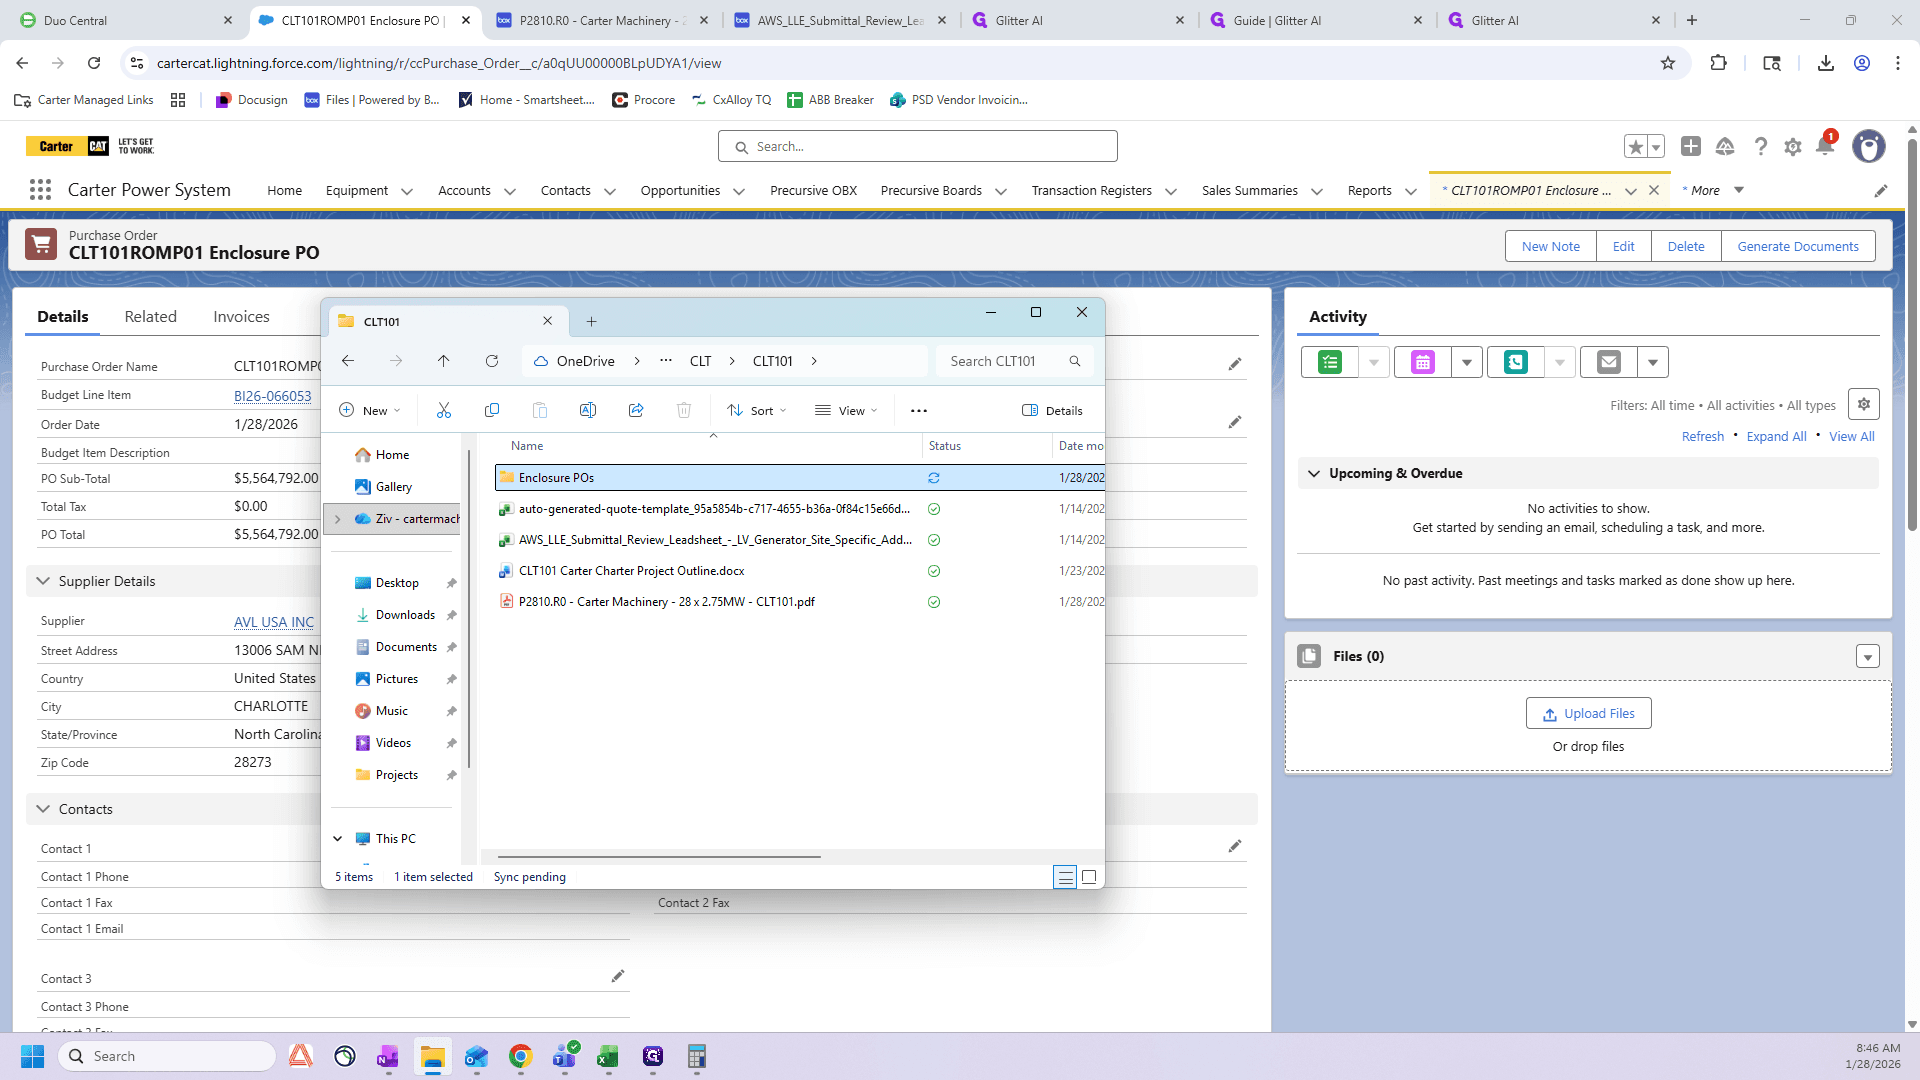Viewport: 1920px width, 1080px height.
Task: Toggle the File Explorer Details pane
Action: pyautogui.click(x=1052, y=410)
